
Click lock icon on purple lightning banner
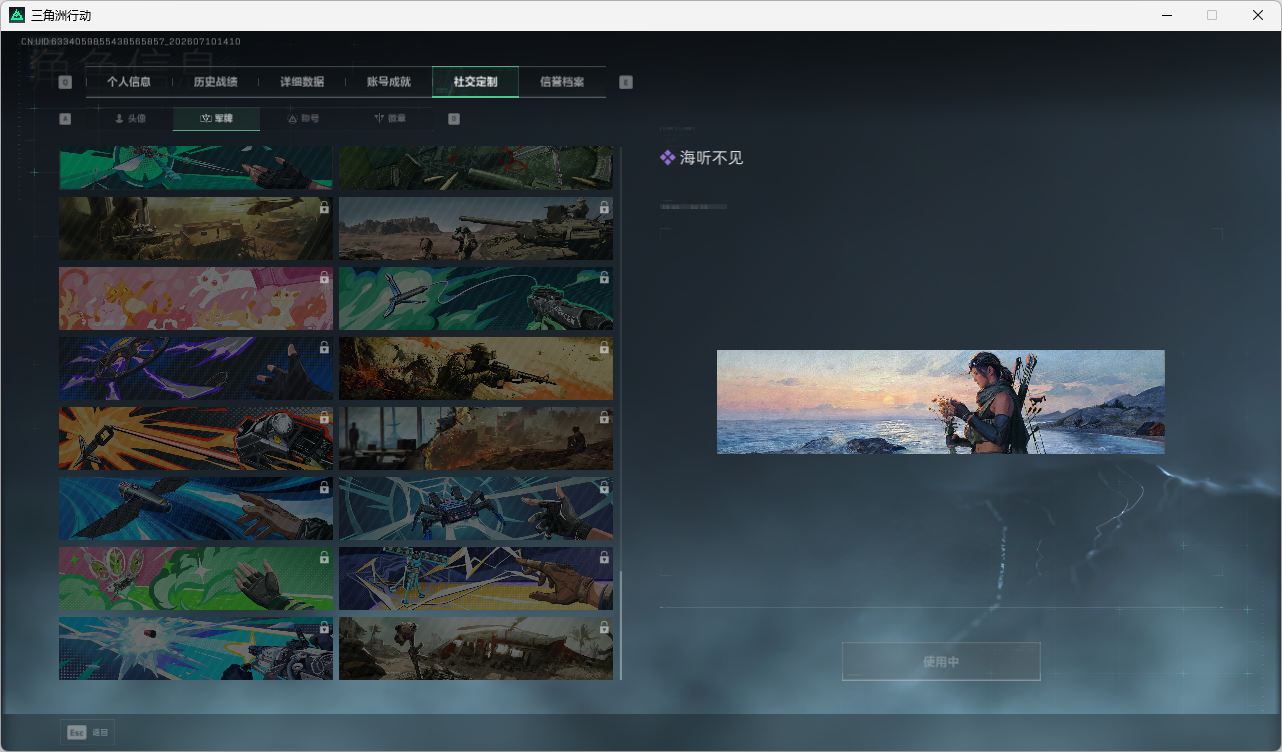pyautogui.click(x=324, y=348)
